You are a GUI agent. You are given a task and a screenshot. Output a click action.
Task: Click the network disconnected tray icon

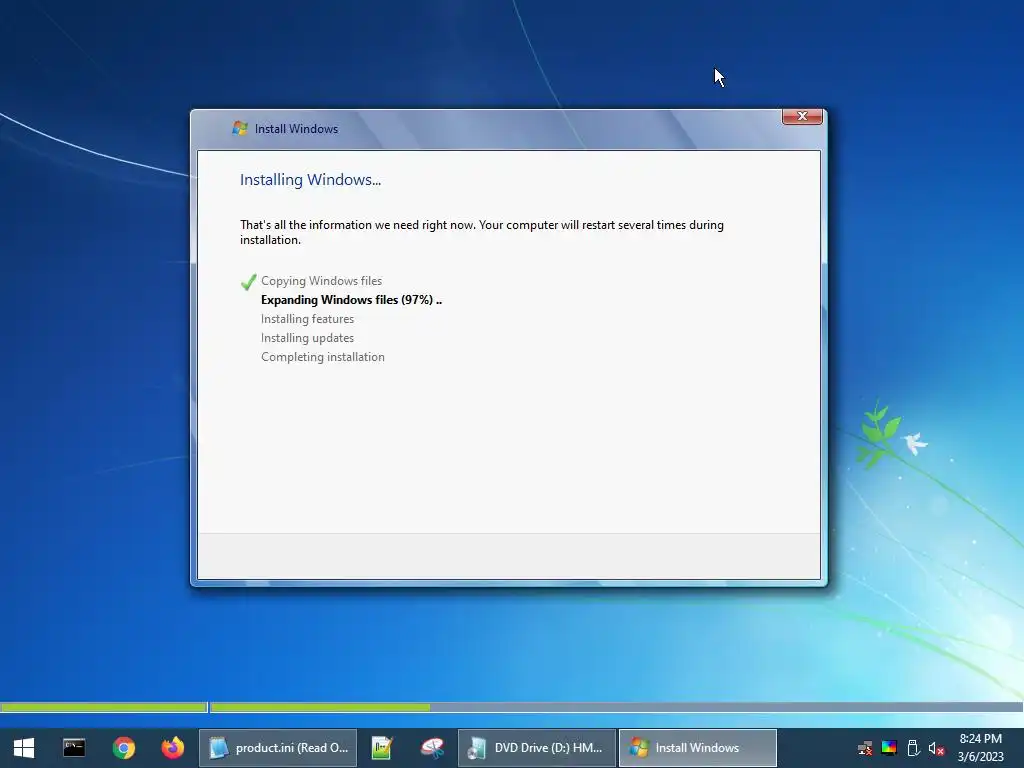point(865,748)
